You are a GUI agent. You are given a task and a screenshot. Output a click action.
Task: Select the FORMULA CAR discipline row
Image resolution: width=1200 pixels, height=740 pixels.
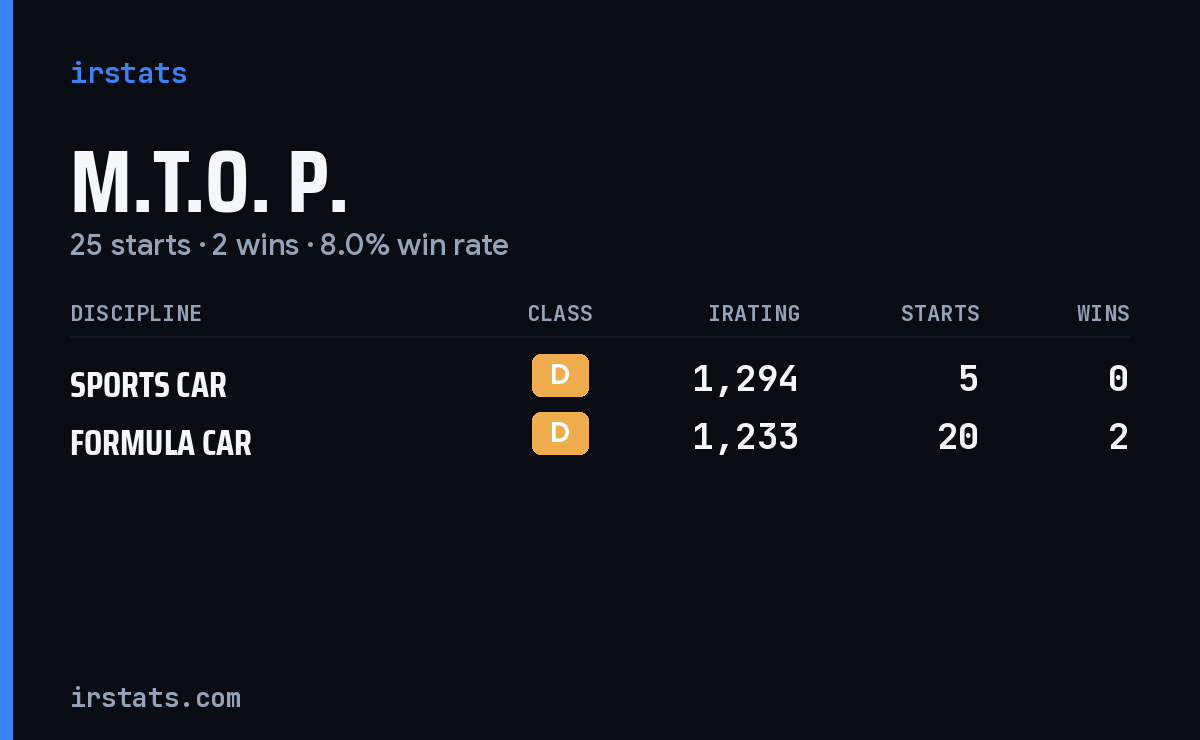[x=600, y=438]
